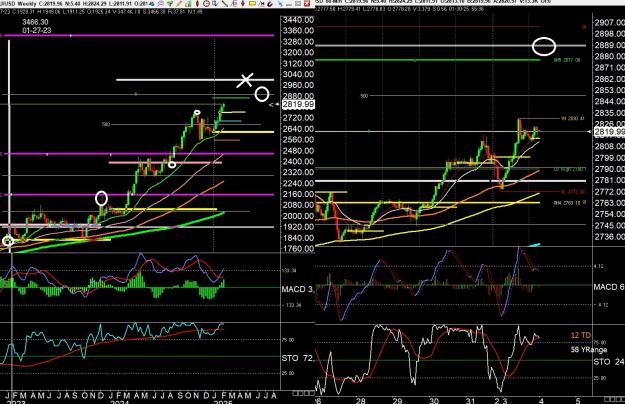
Task: Click the 58 YRange label
Action: [589, 349]
